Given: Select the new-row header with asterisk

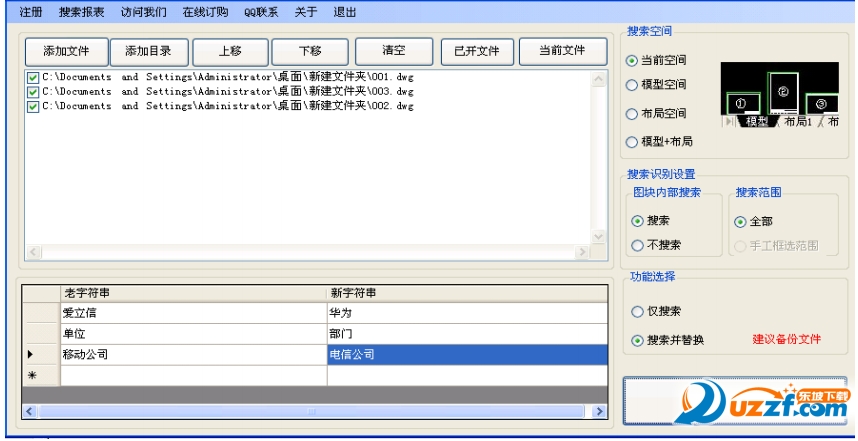Looking at the screenshot, I should pyautogui.click(x=41, y=375).
